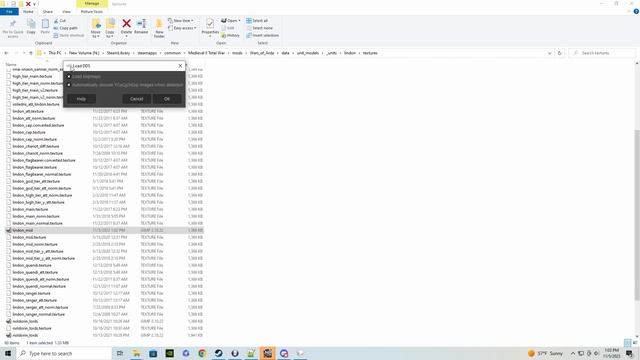Click the blue Help question mark icon

tap(636, 11)
